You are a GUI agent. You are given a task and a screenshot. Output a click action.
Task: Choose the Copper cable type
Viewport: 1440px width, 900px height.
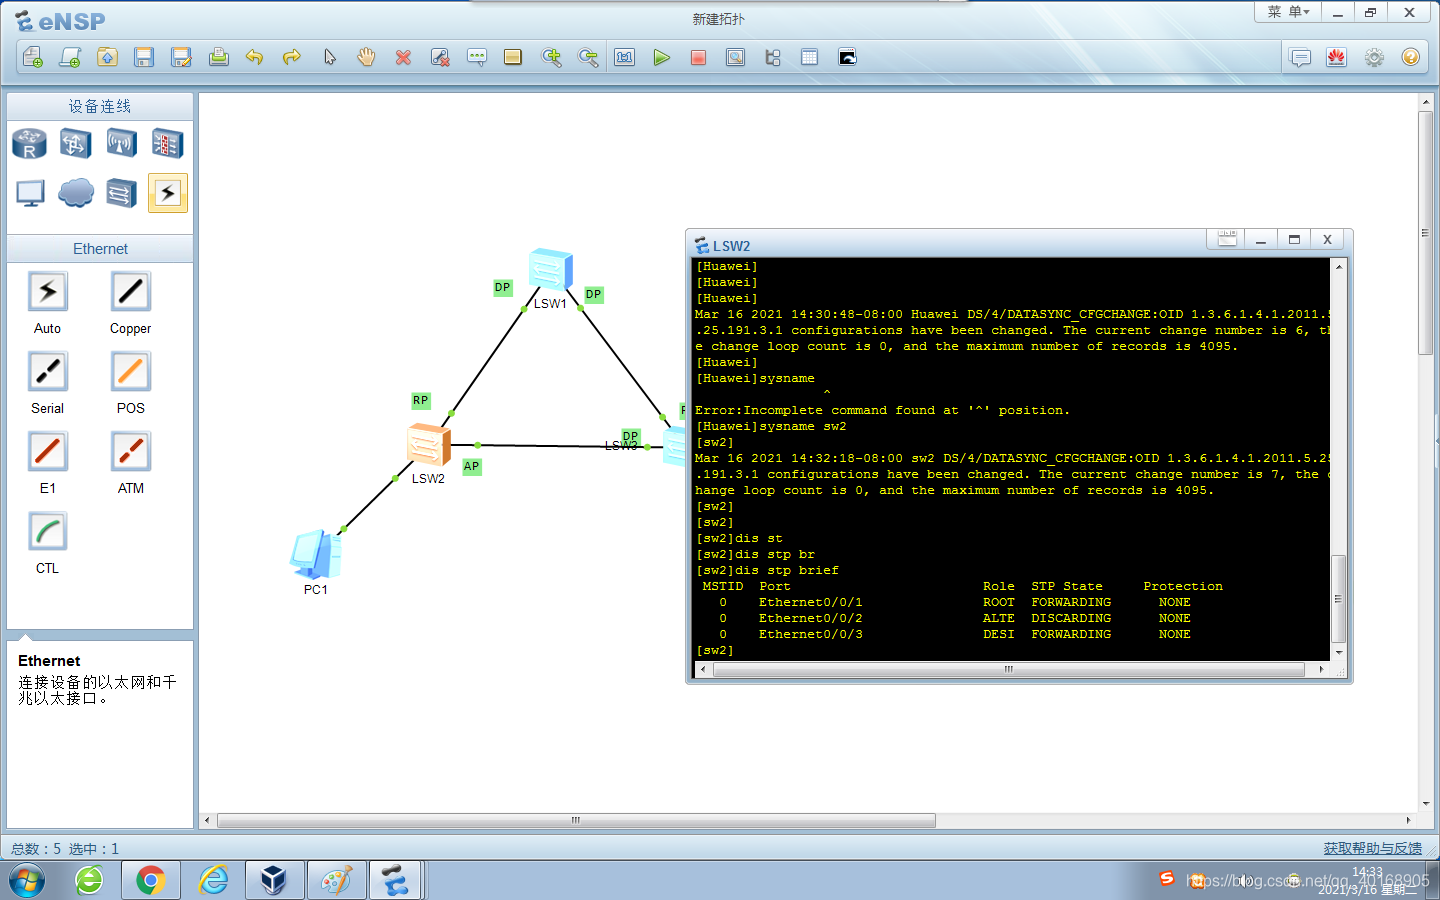130,292
